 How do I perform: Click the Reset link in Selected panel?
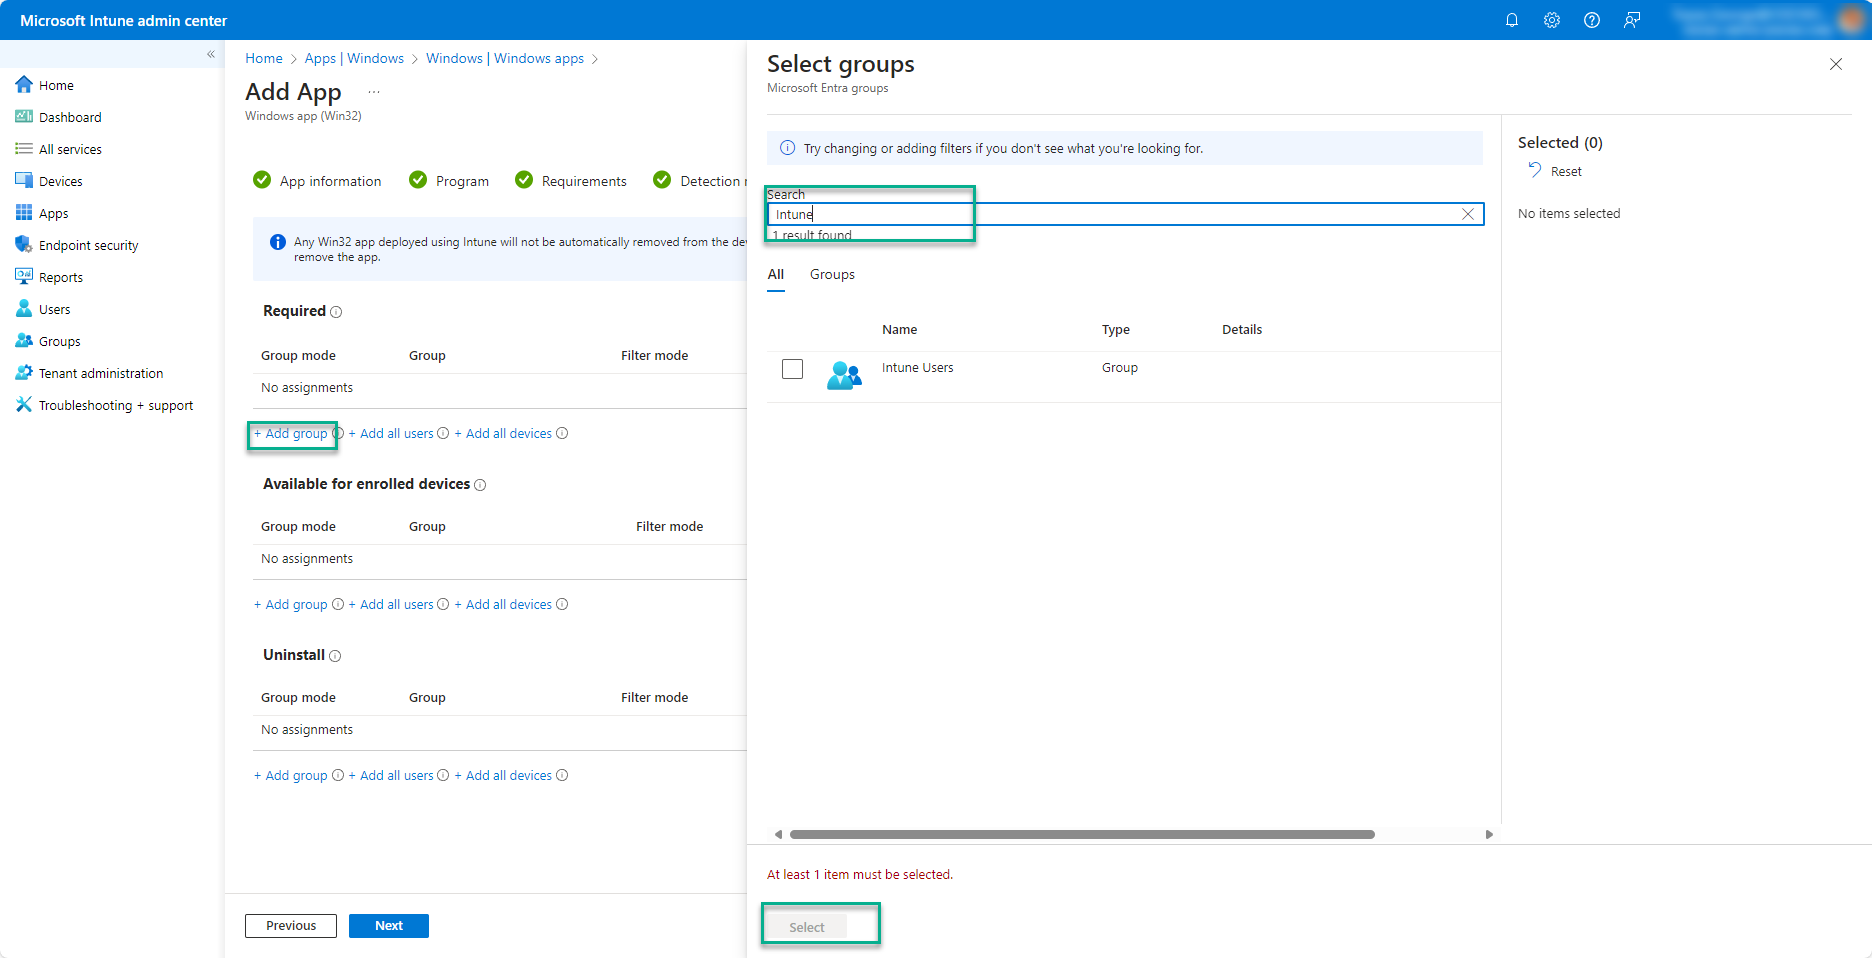(1564, 171)
